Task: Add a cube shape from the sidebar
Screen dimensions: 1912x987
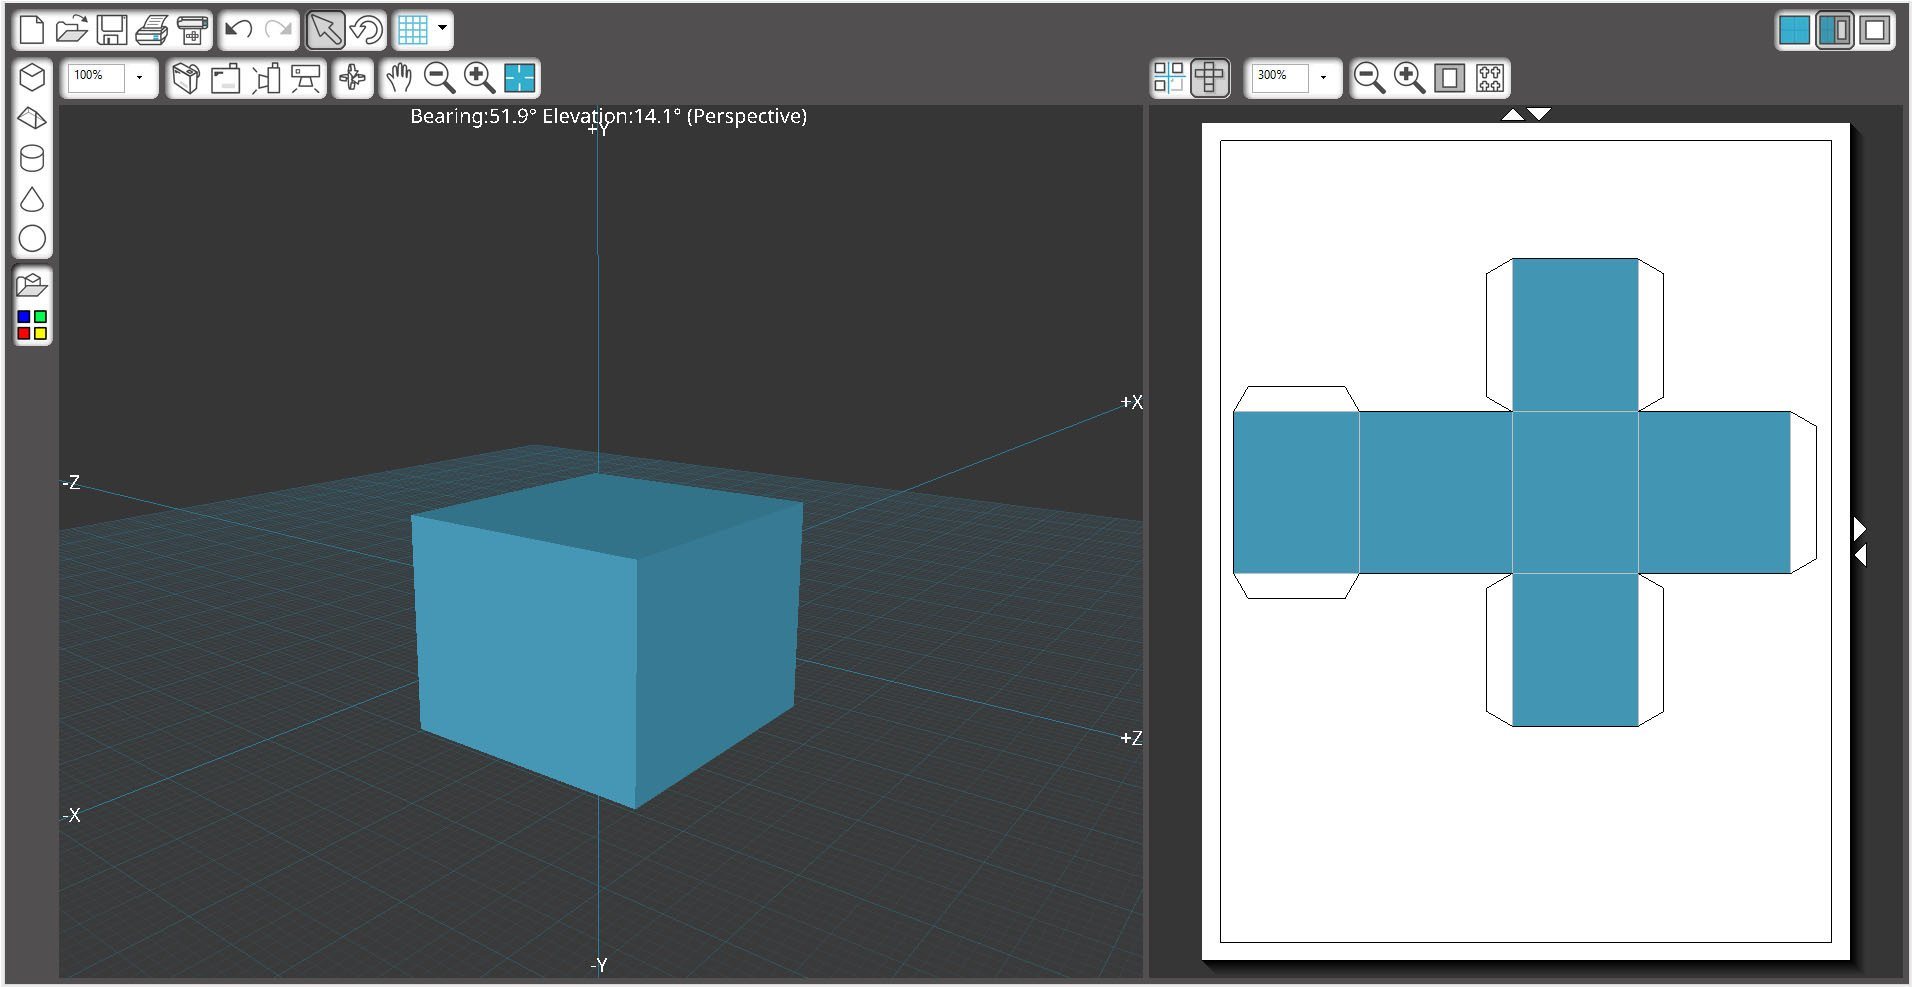Action: tap(32, 78)
